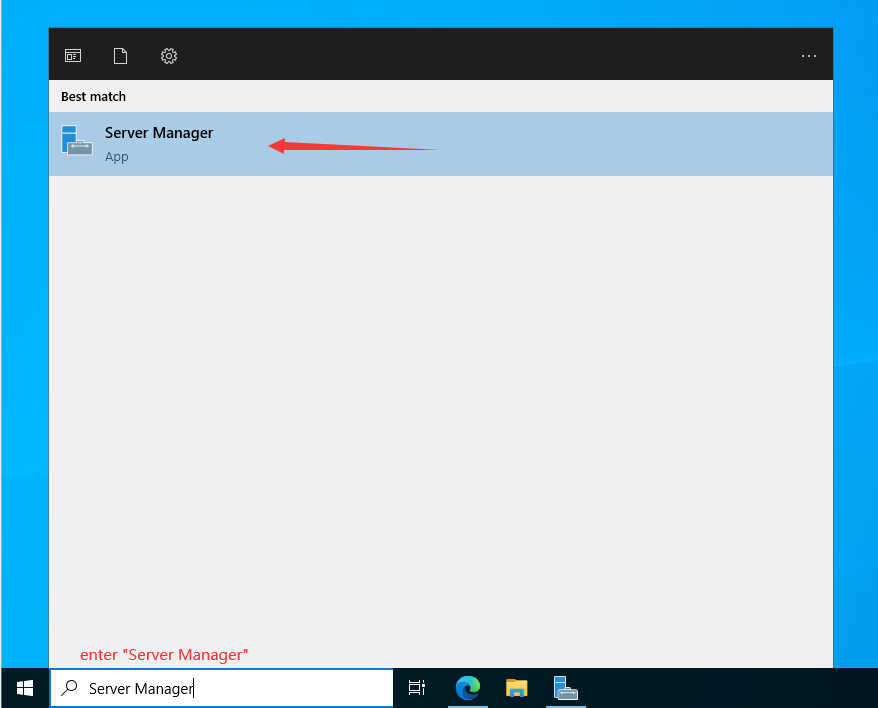Click the Server Manager app icon in results

(x=76, y=142)
